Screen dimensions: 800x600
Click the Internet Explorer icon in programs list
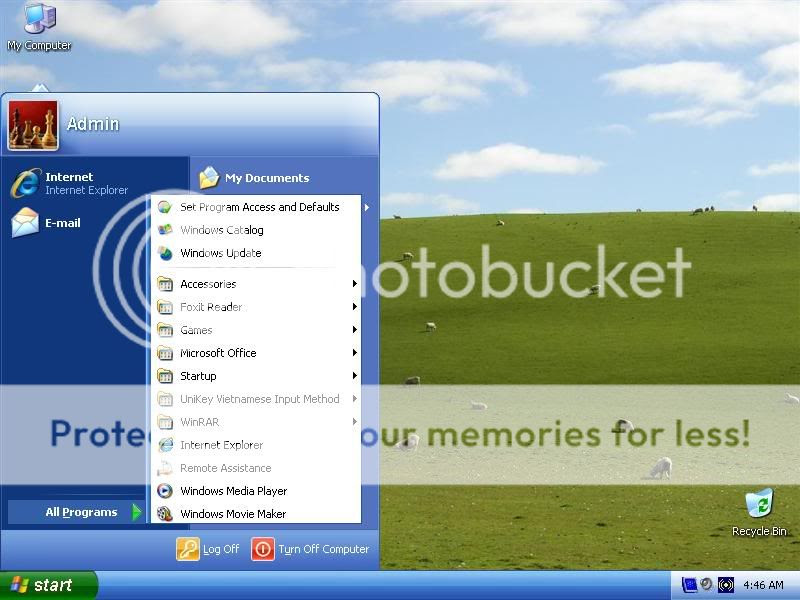tap(165, 445)
